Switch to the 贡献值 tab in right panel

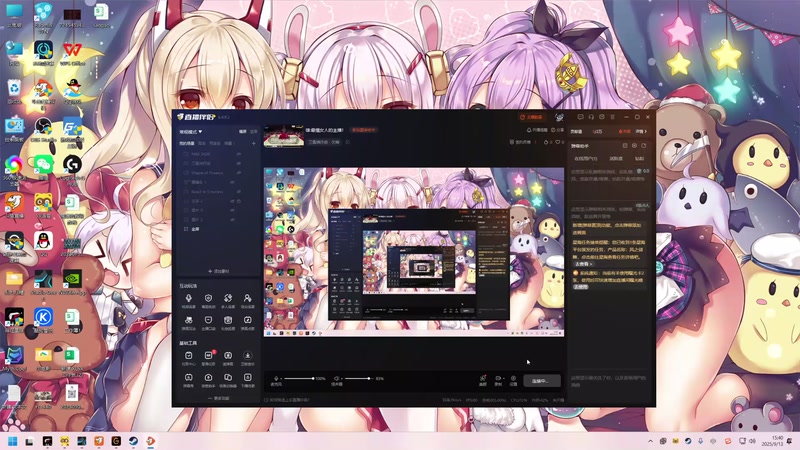576,132
